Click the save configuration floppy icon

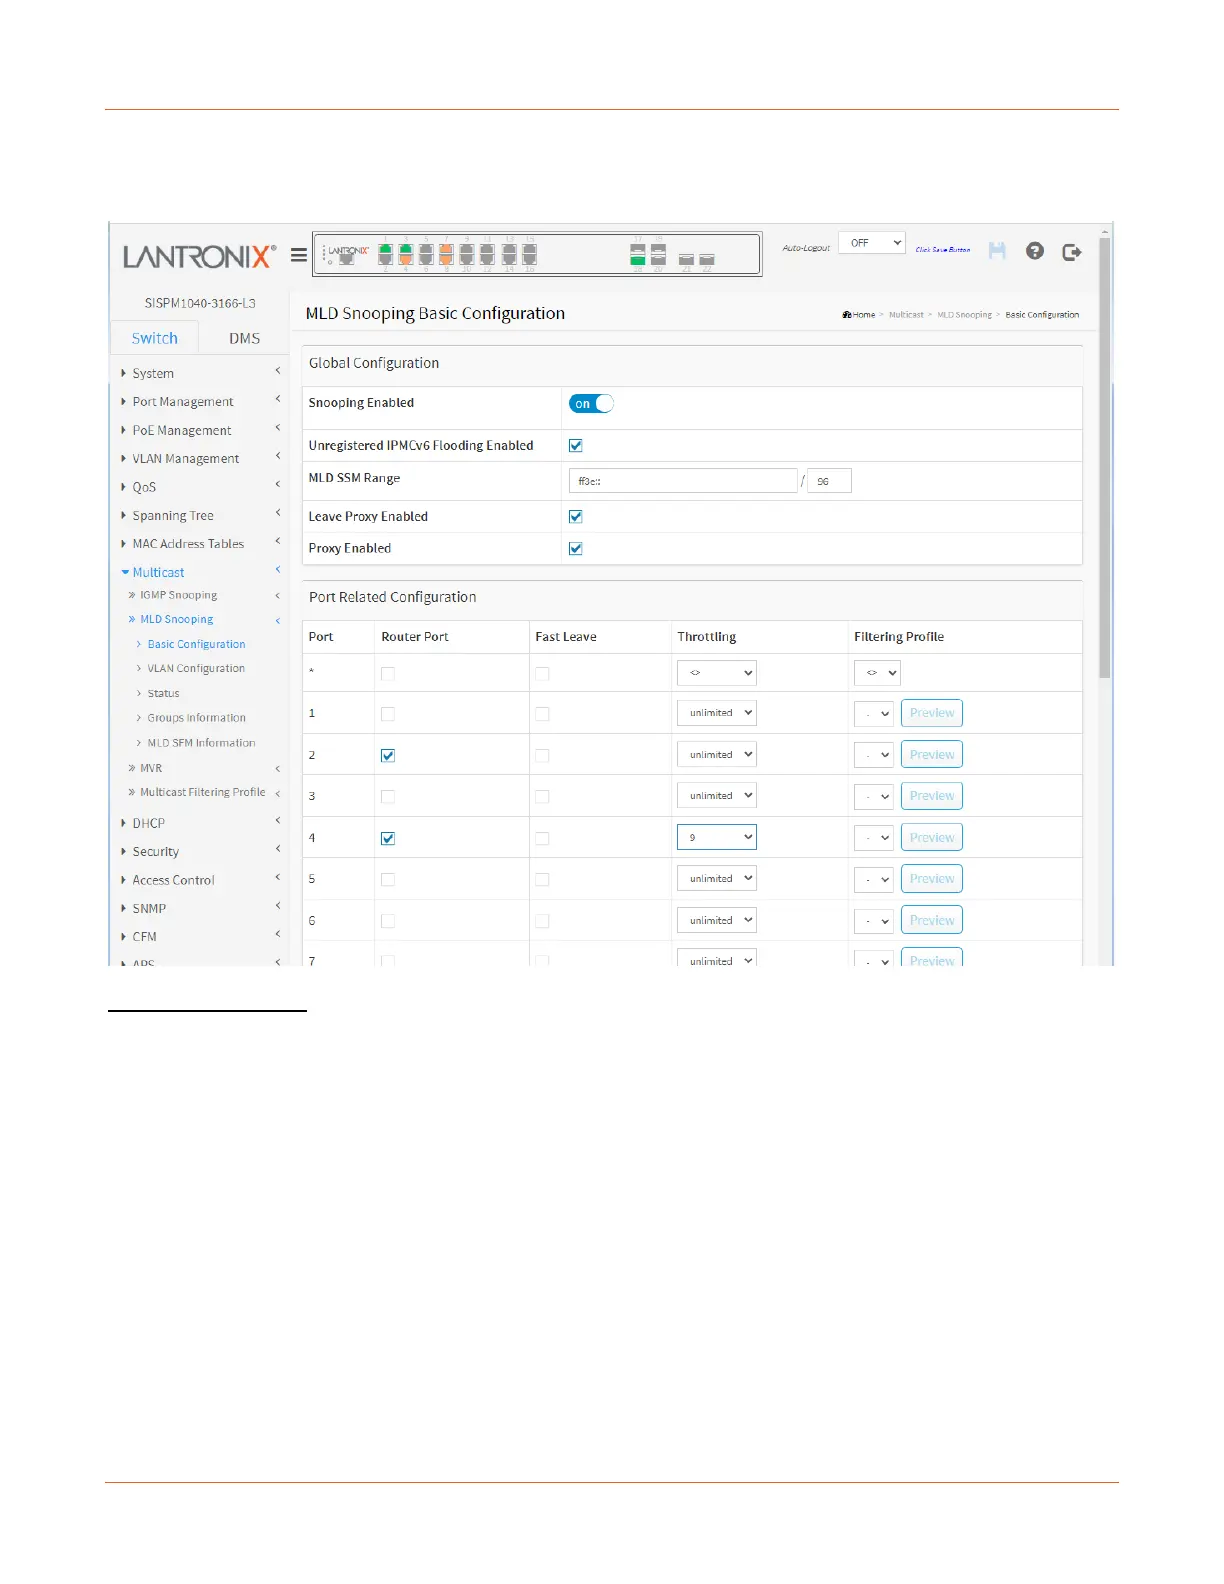tap(997, 251)
